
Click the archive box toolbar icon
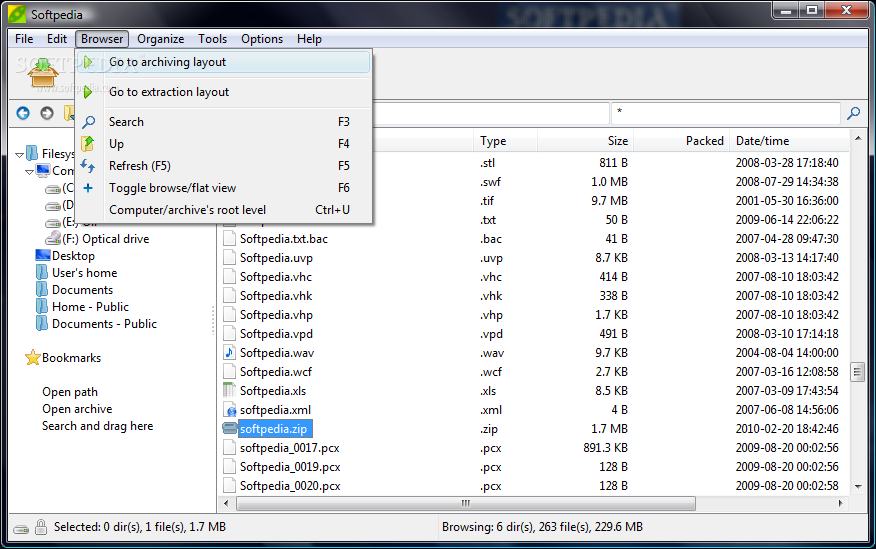pos(44,73)
